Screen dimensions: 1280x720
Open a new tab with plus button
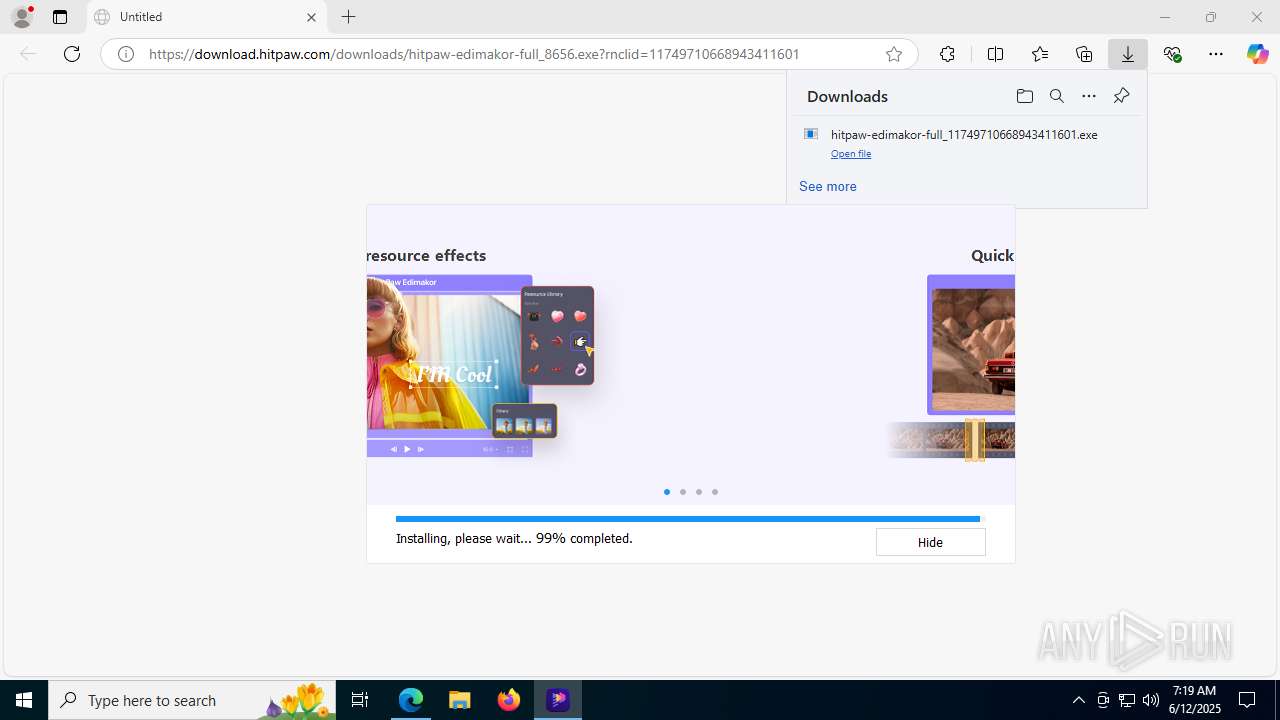(x=348, y=17)
